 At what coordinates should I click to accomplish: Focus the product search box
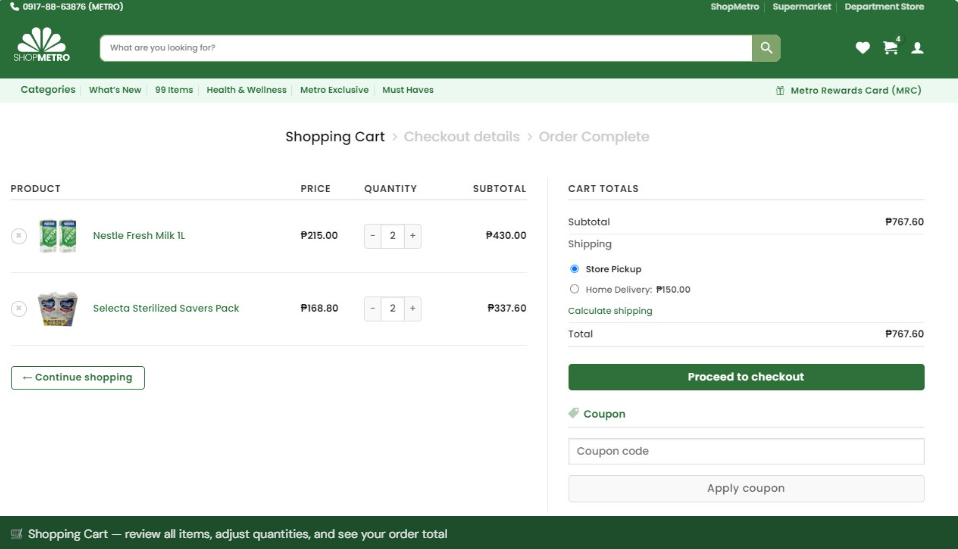[x=426, y=48]
